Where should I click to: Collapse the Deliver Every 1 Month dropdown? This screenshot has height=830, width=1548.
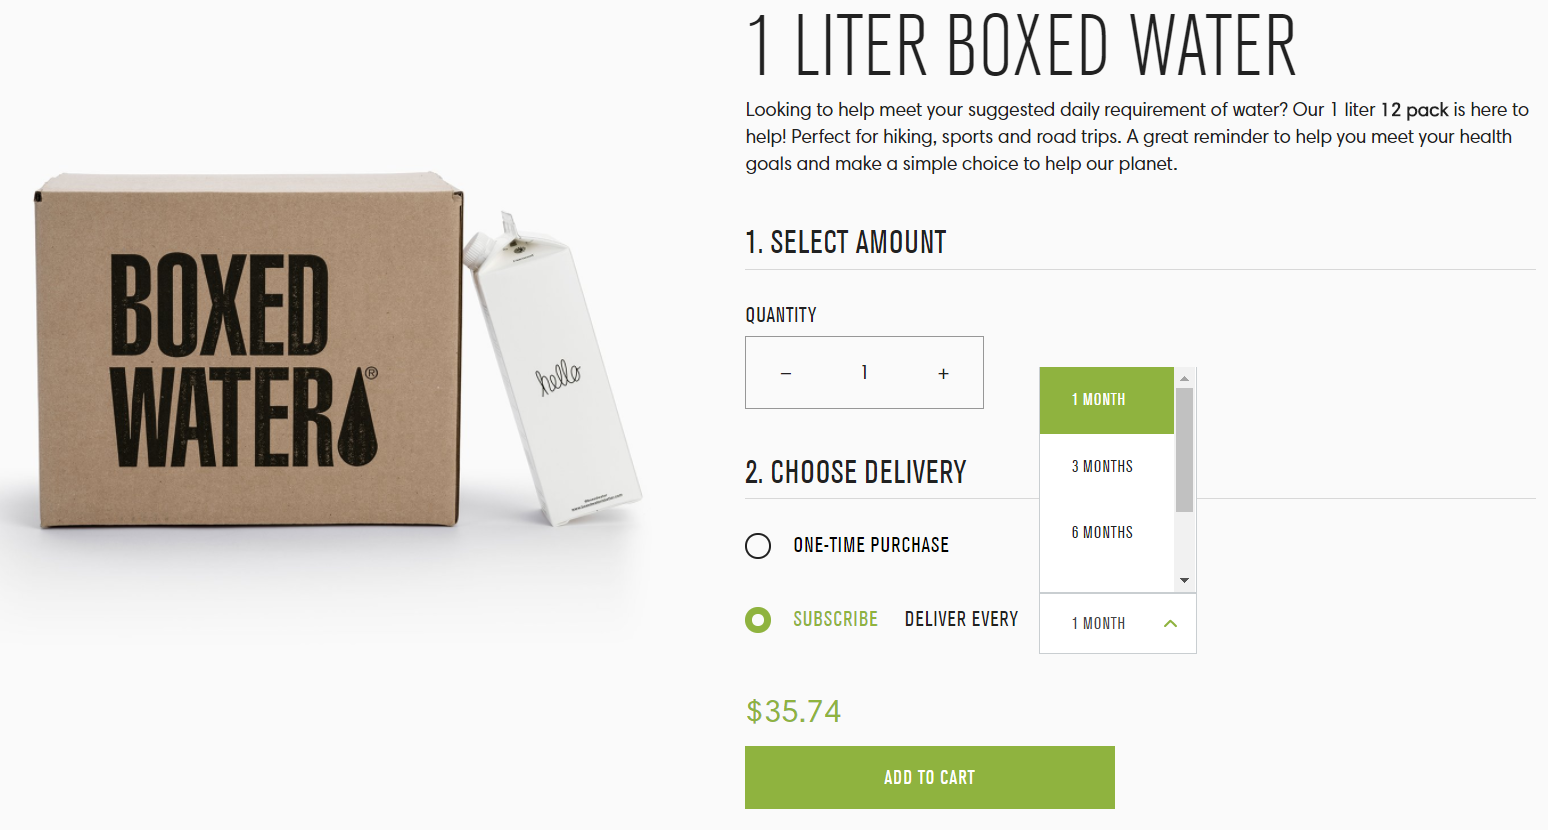(1118, 623)
